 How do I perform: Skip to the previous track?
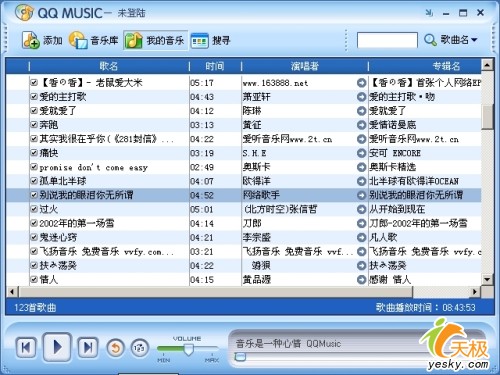pyautogui.click(x=26, y=348)
